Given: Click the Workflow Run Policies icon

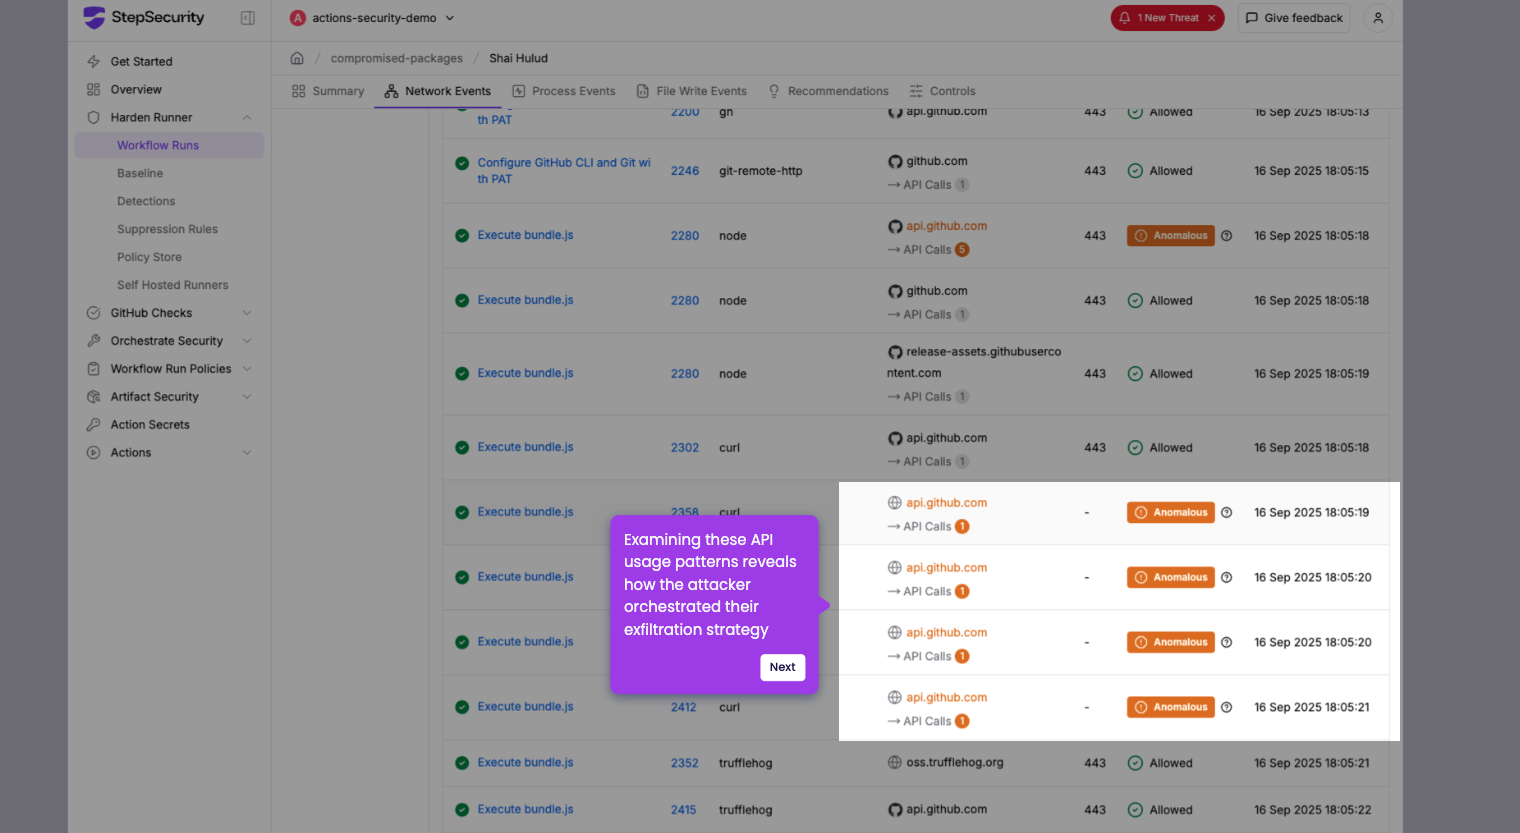Looking at the screenshot, I should point(92,368).
